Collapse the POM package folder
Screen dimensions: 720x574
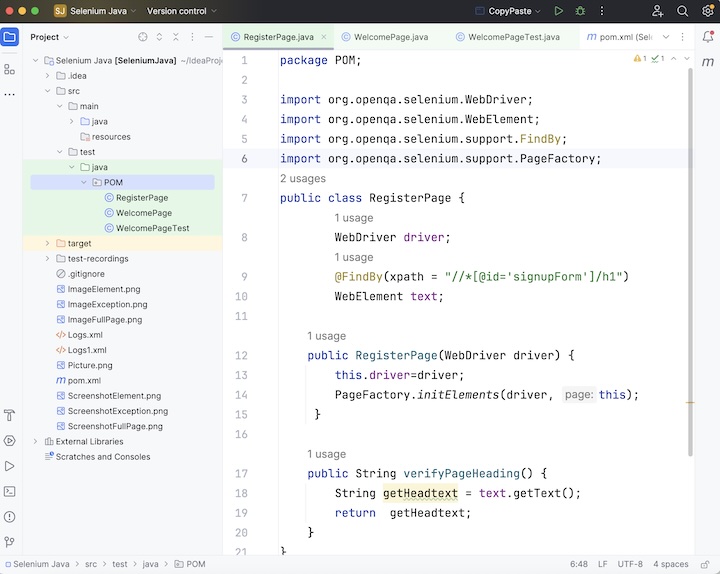point(83,183)
